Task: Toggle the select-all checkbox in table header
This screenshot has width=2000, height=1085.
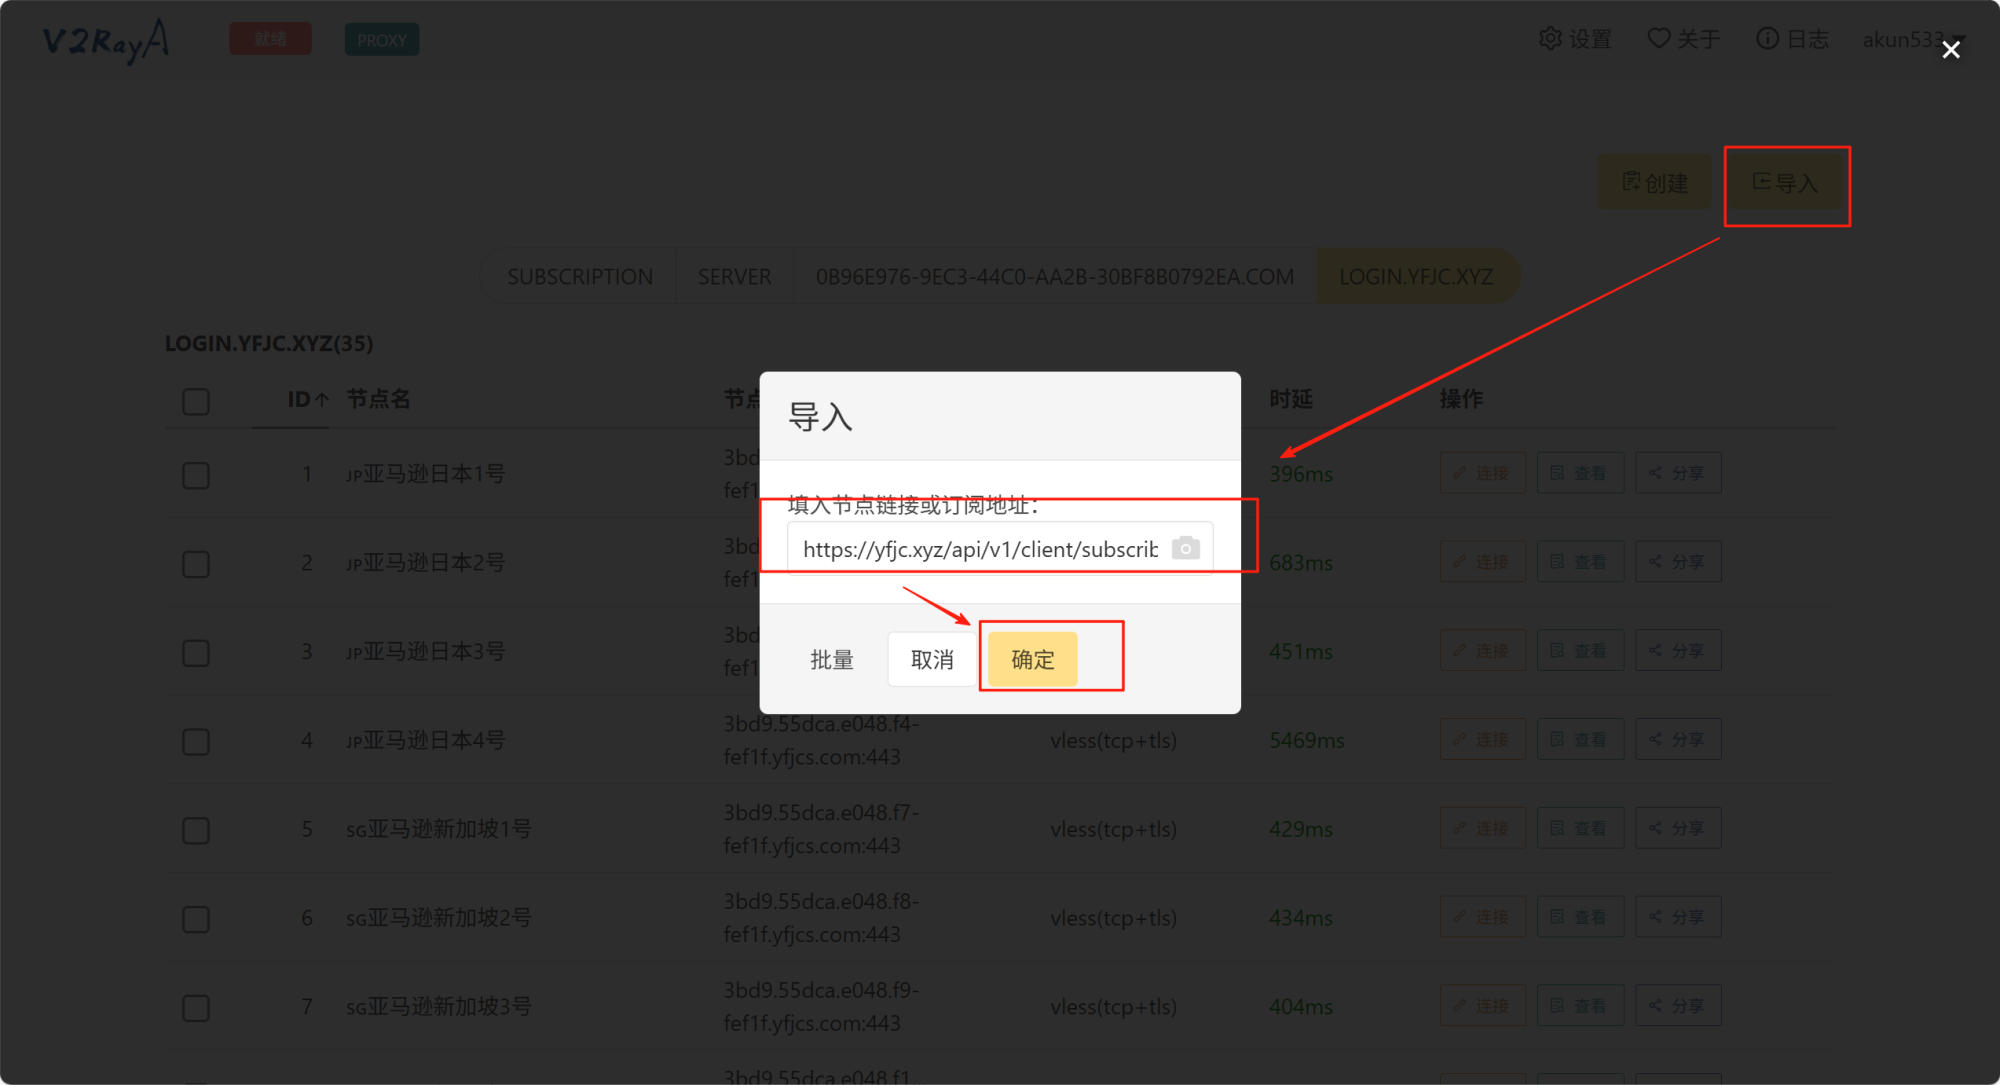Action: coord(196,402)
